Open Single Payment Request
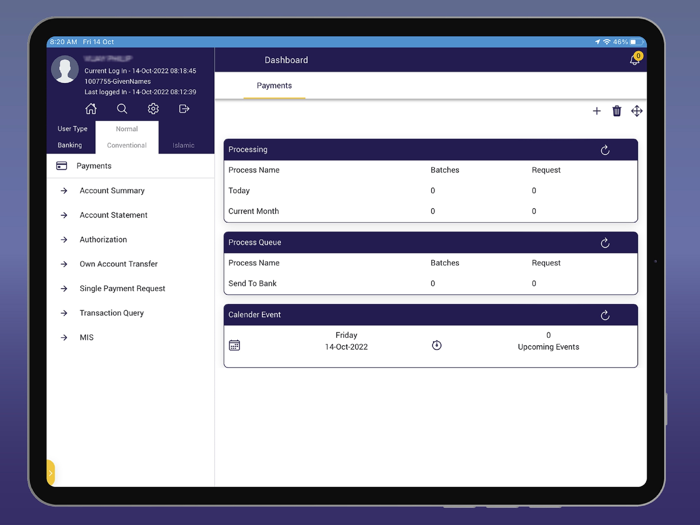Screen dimensions: 700x525 [x=122, y=288]
